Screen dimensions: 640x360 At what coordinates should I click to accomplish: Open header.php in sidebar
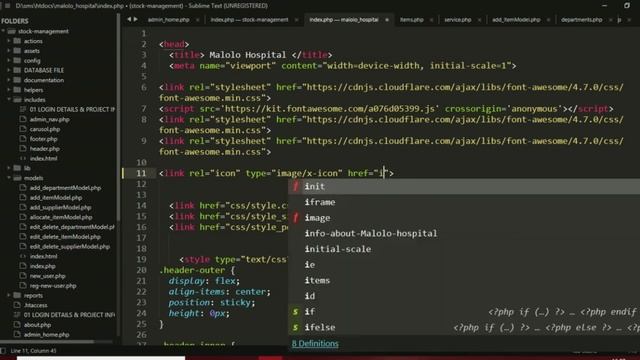coord(44,149)
